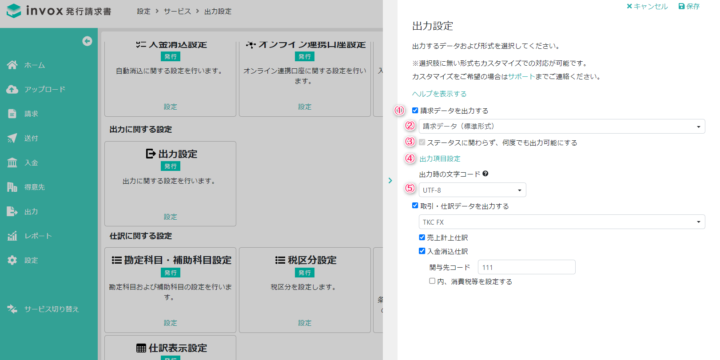Viewport: 720px width, 360px height.
Task: Click 設定 link on 勘定科目・補助科目設定 card
Action: (x=170, y=323)
